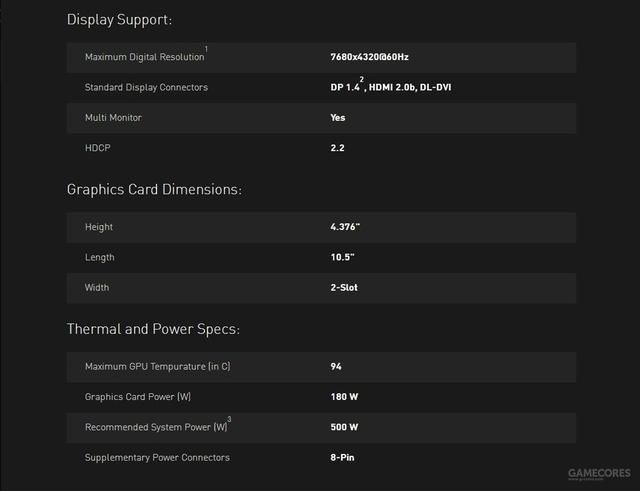Click the 7680x4320@60Hz resolution value
640x491 pixels.
tap(369, 57)
